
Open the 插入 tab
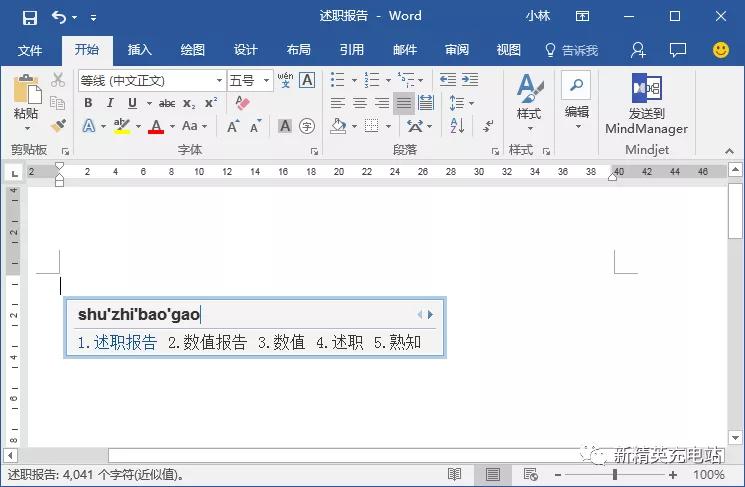[139, 50]
